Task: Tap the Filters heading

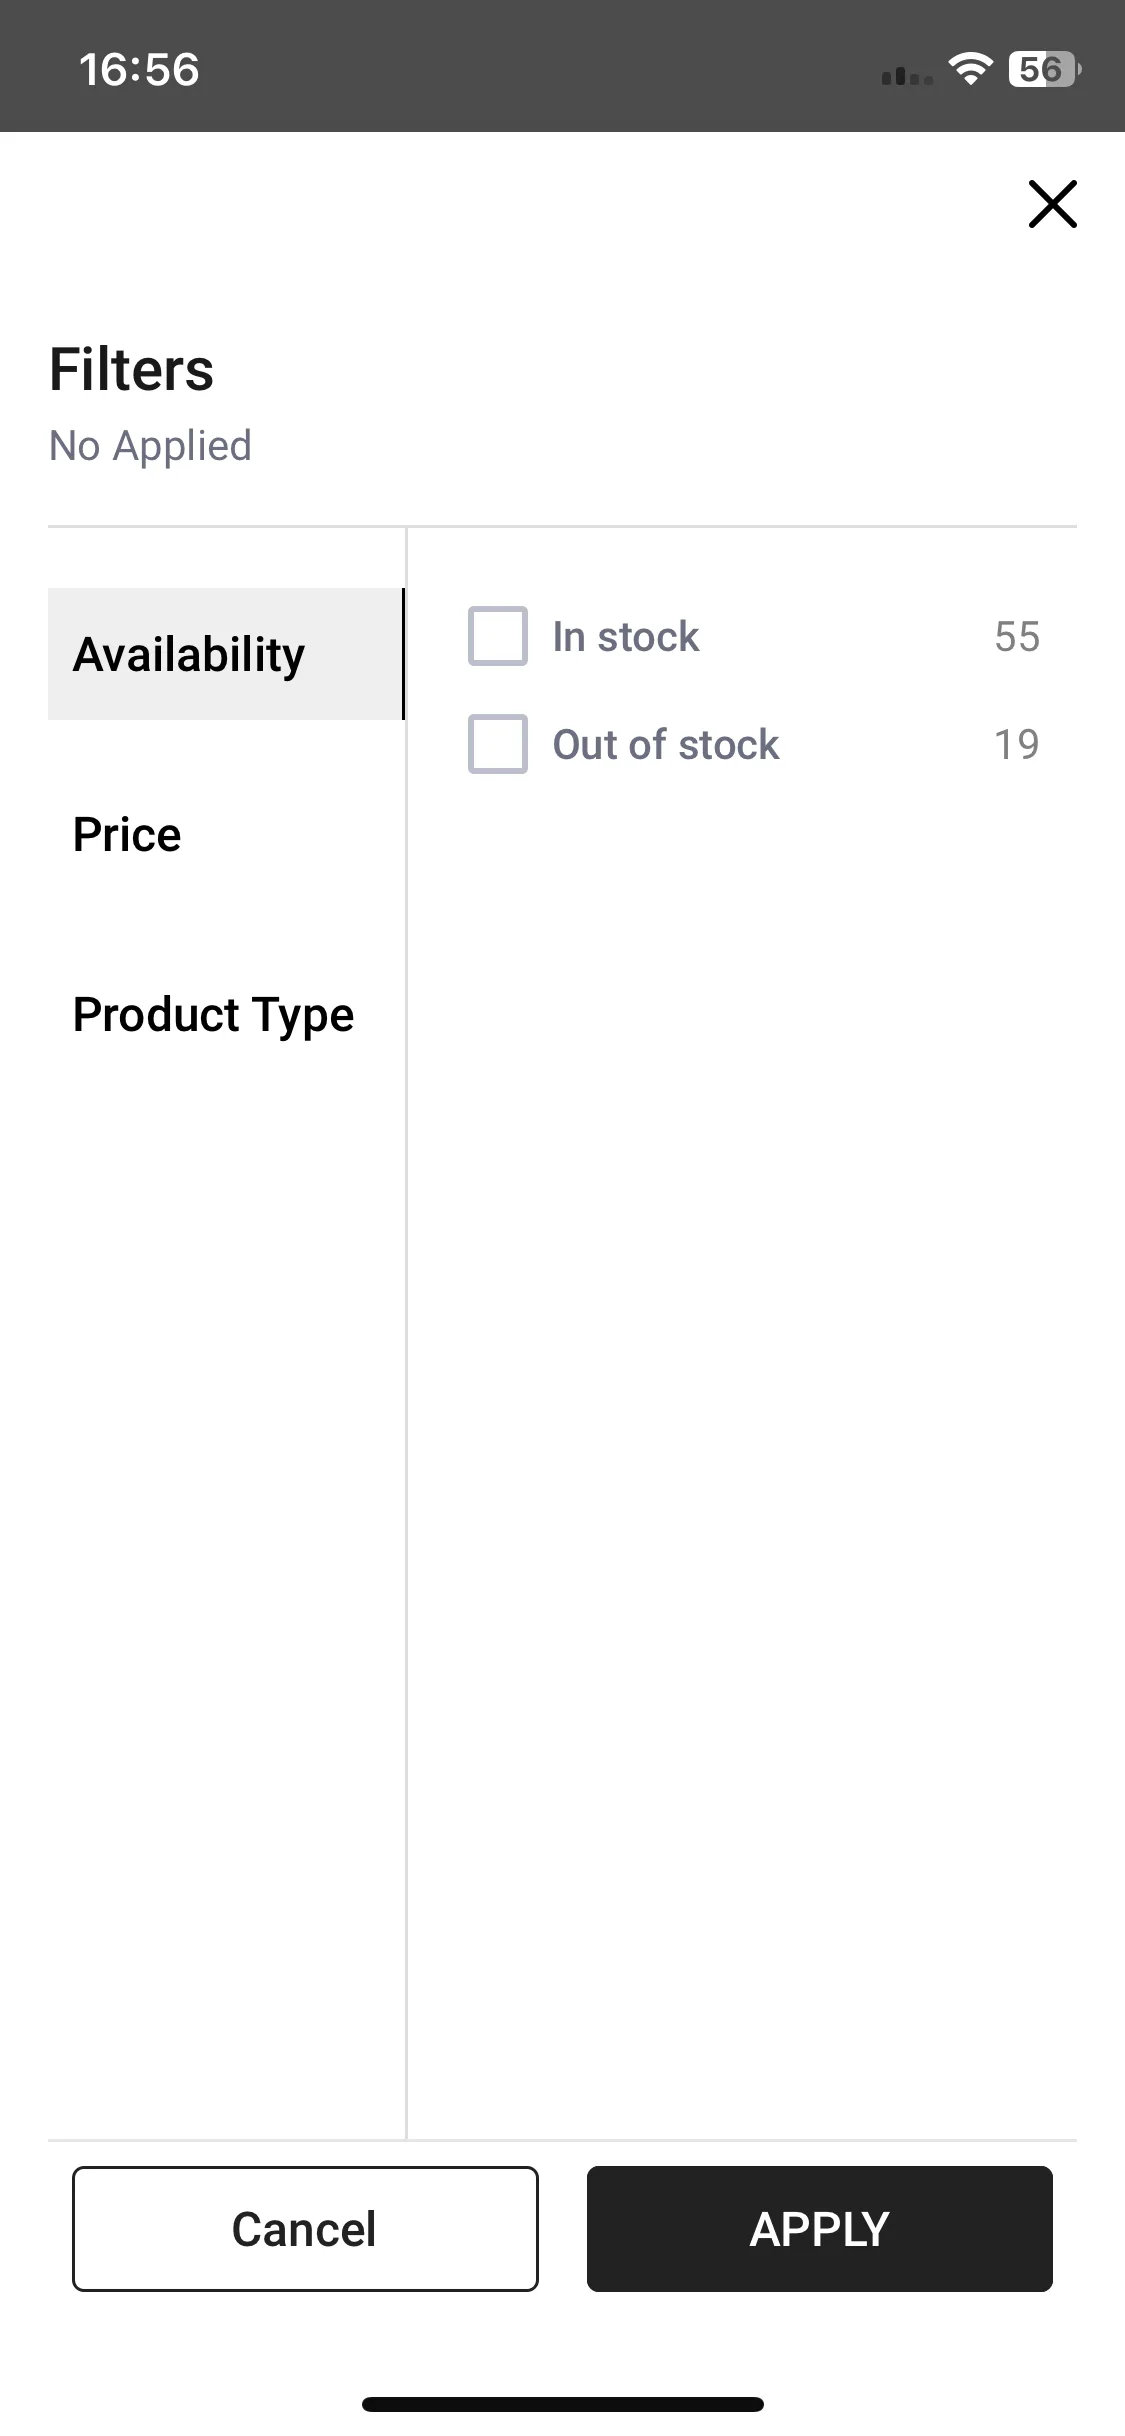Action: (x=131, y=369)
